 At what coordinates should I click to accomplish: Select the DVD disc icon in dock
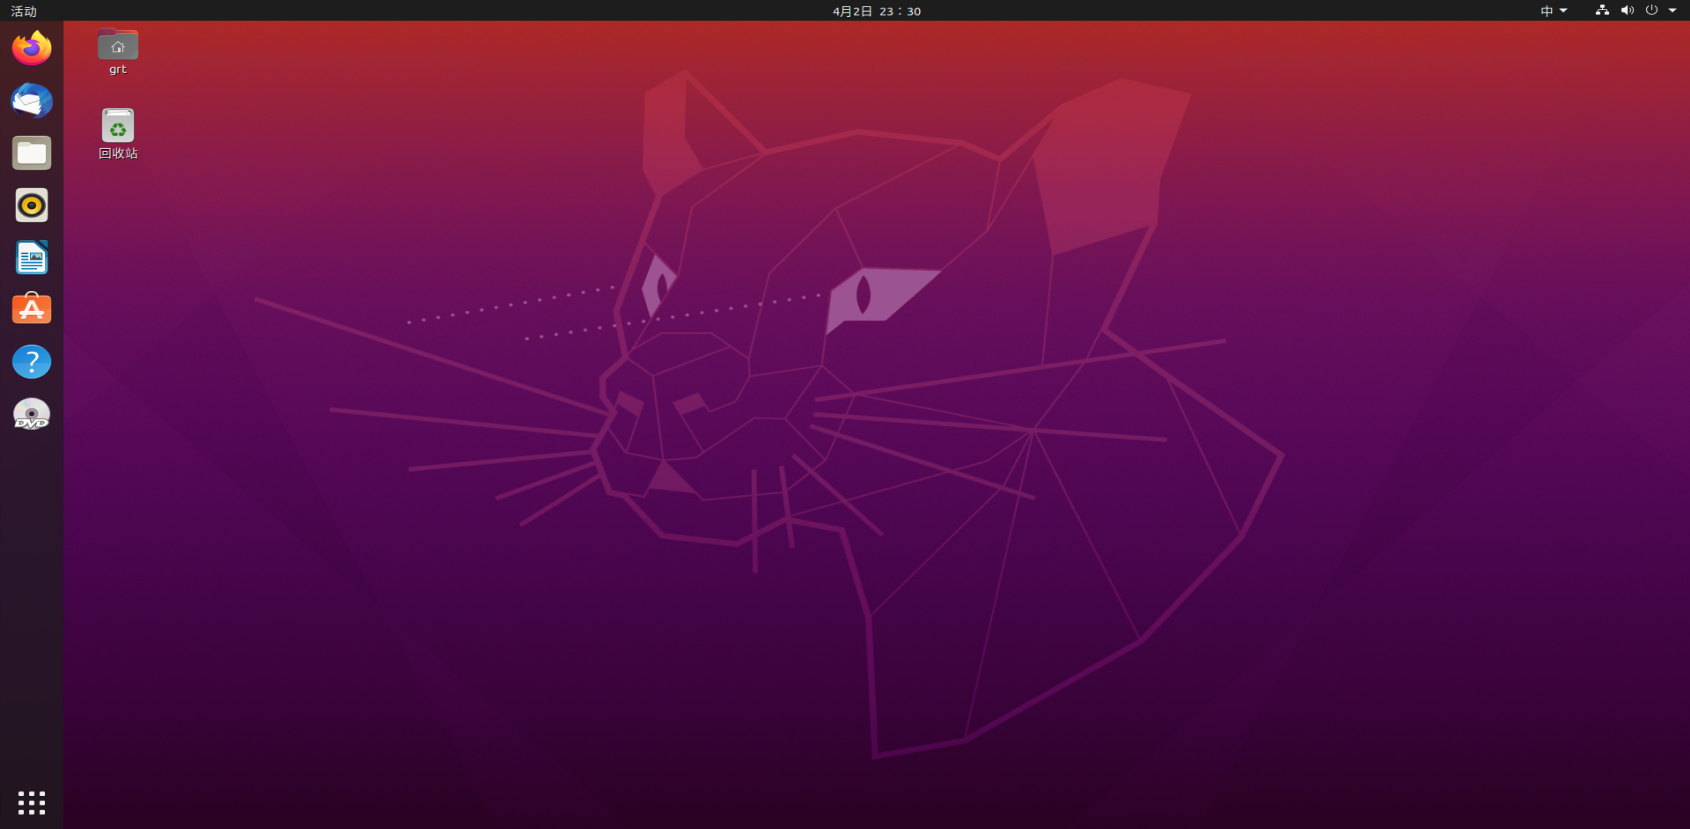32,414
